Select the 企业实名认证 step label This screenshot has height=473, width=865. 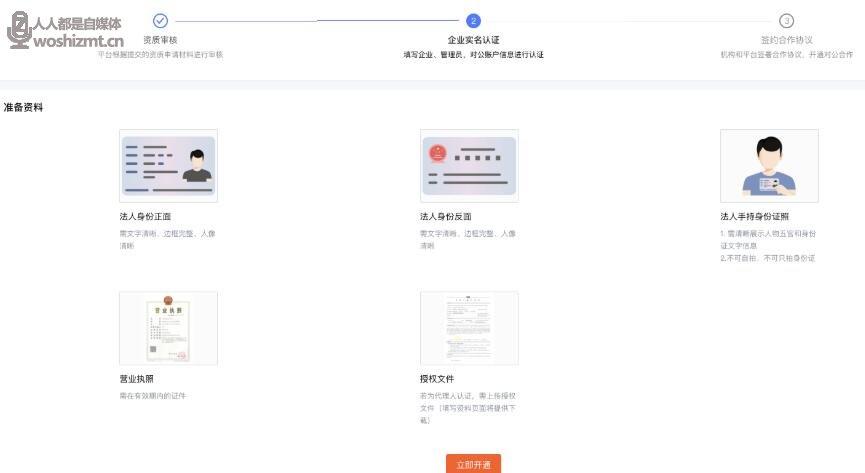473,40
